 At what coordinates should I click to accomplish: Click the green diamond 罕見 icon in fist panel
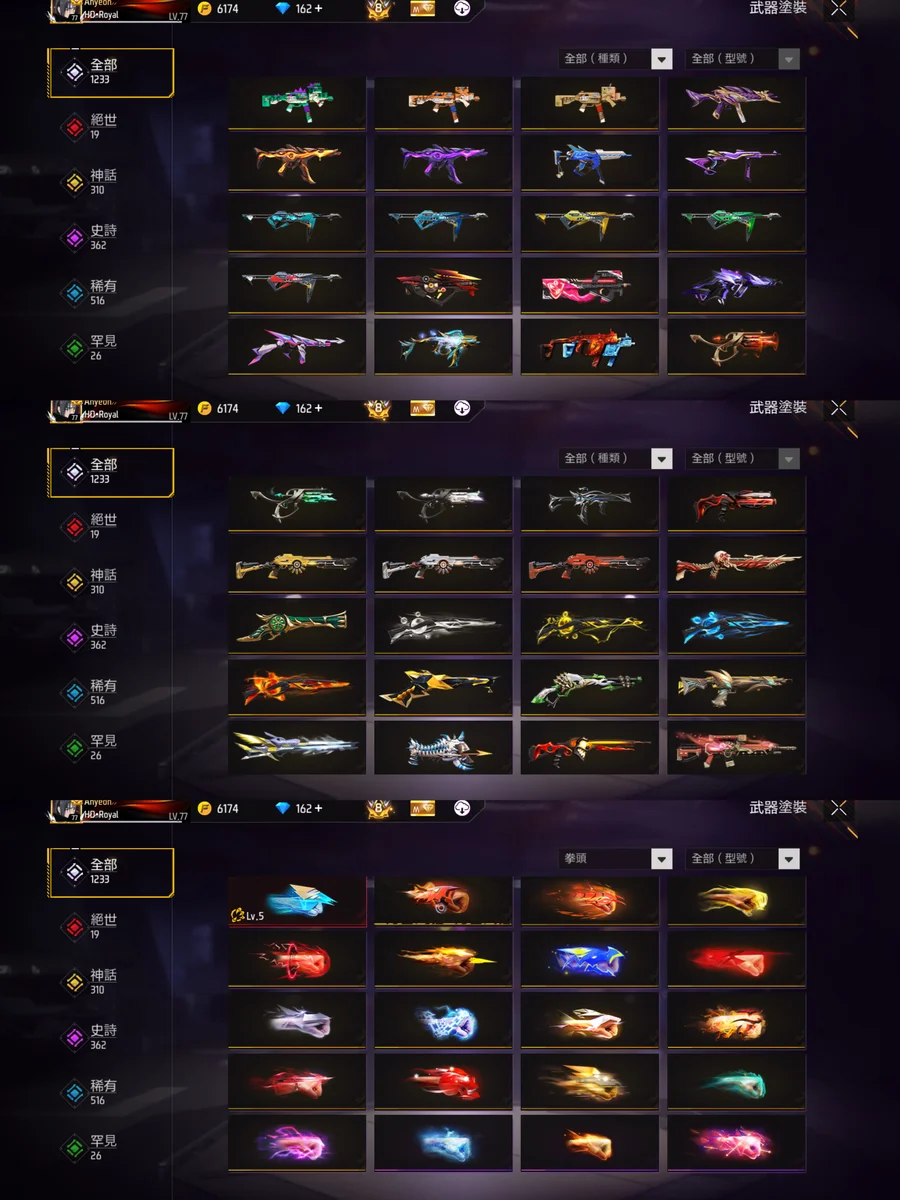coord(74,1147)
